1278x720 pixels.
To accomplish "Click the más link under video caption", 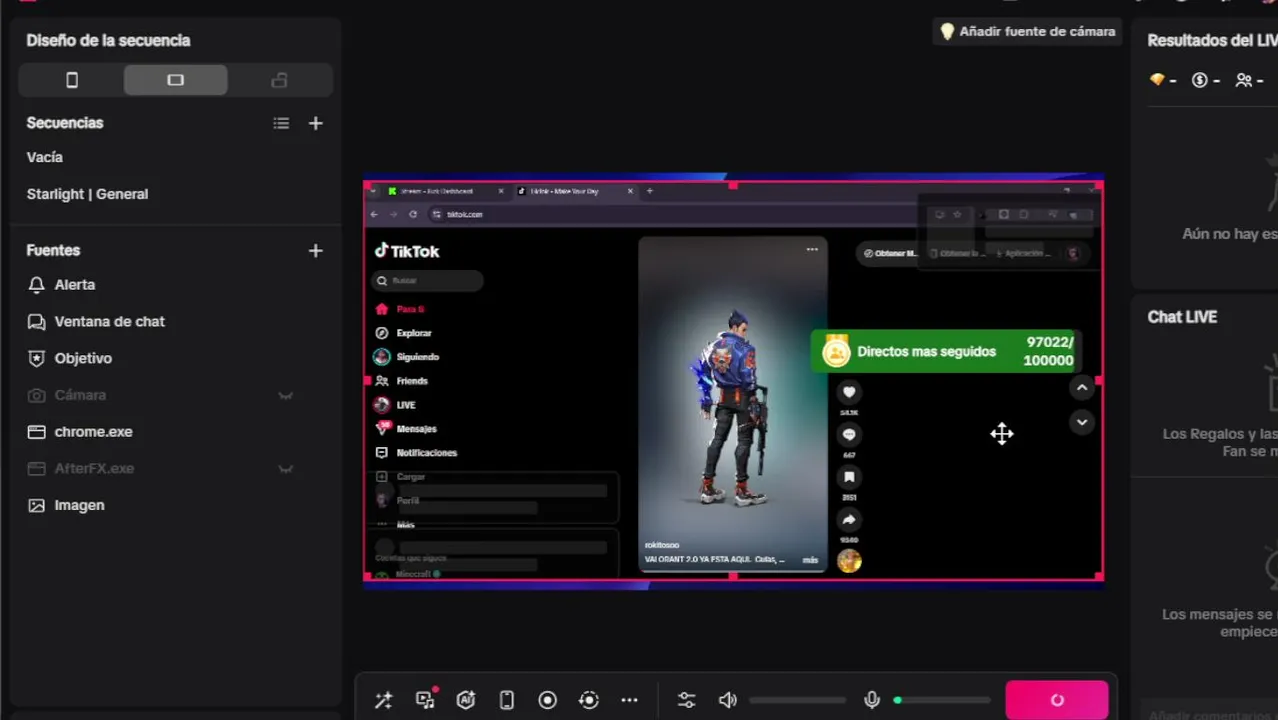I will point(810,560).
